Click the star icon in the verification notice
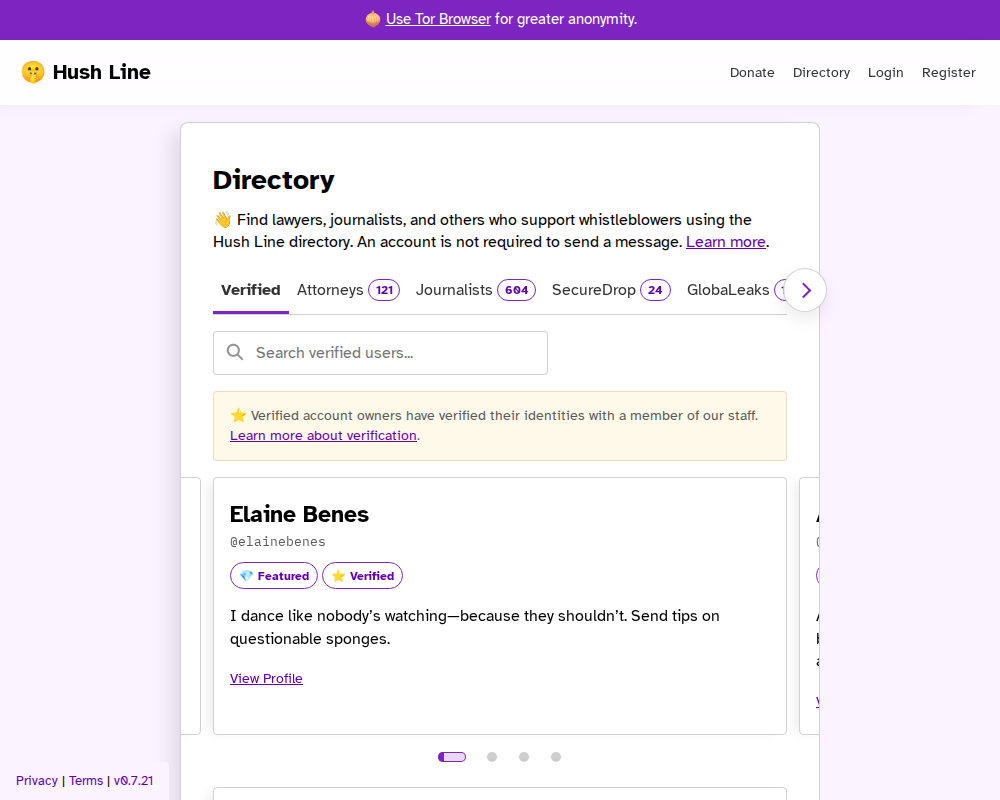Image resolution: width=1000 pixels, height=800 pixels. (239, 415)
